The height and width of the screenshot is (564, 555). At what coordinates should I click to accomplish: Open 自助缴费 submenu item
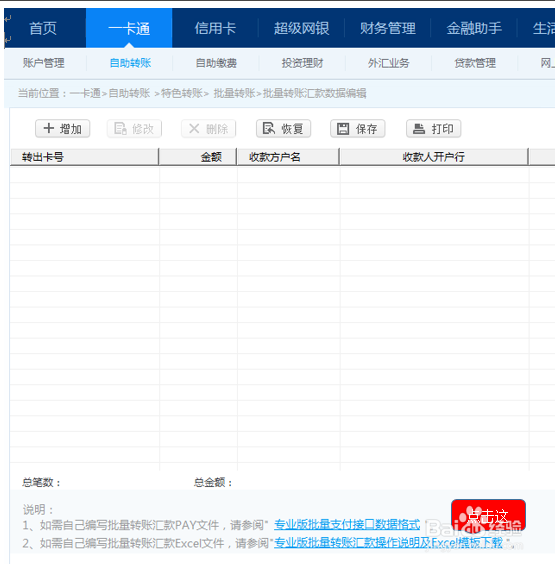coord(216,63)
